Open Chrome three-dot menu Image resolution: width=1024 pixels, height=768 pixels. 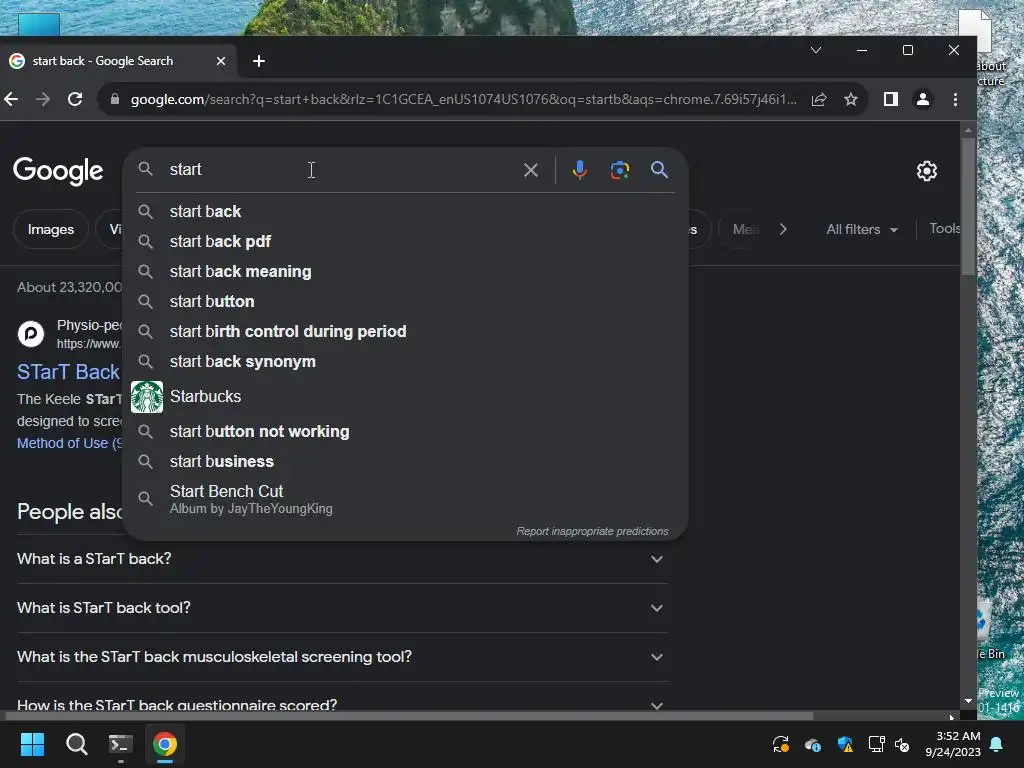[955, 99]
